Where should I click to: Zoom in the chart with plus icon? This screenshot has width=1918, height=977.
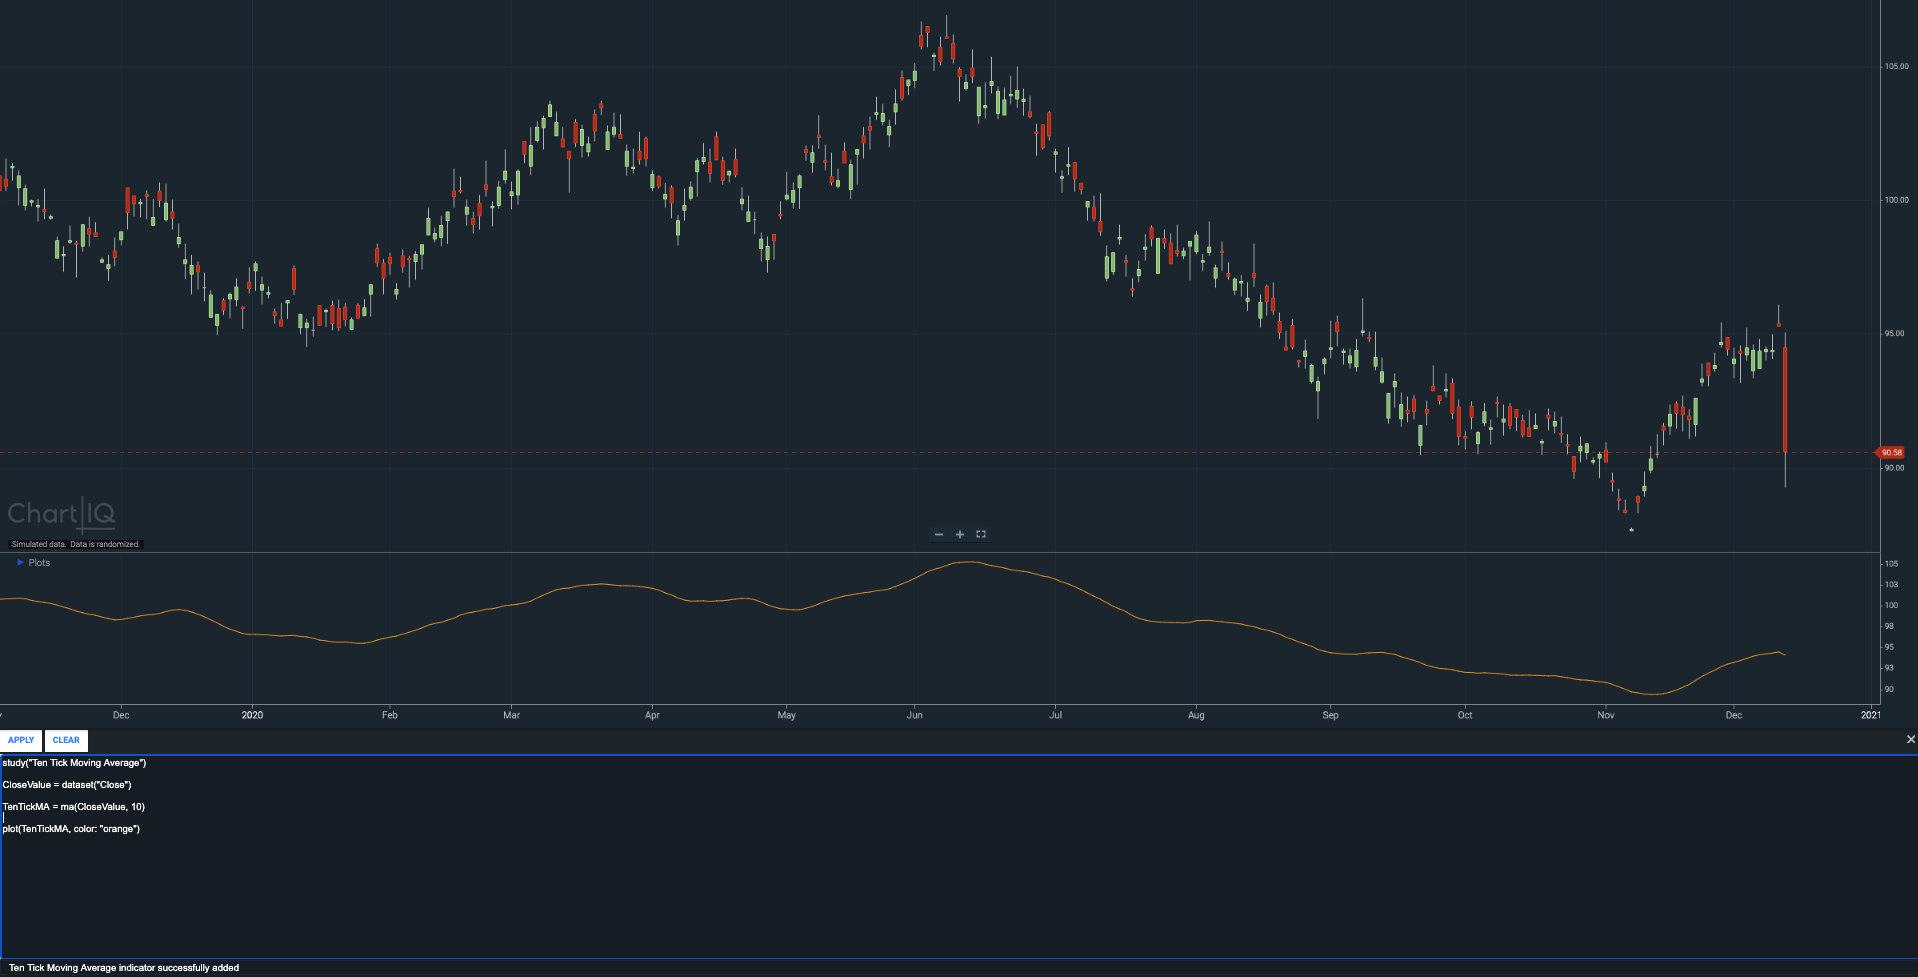click(960, 534)
